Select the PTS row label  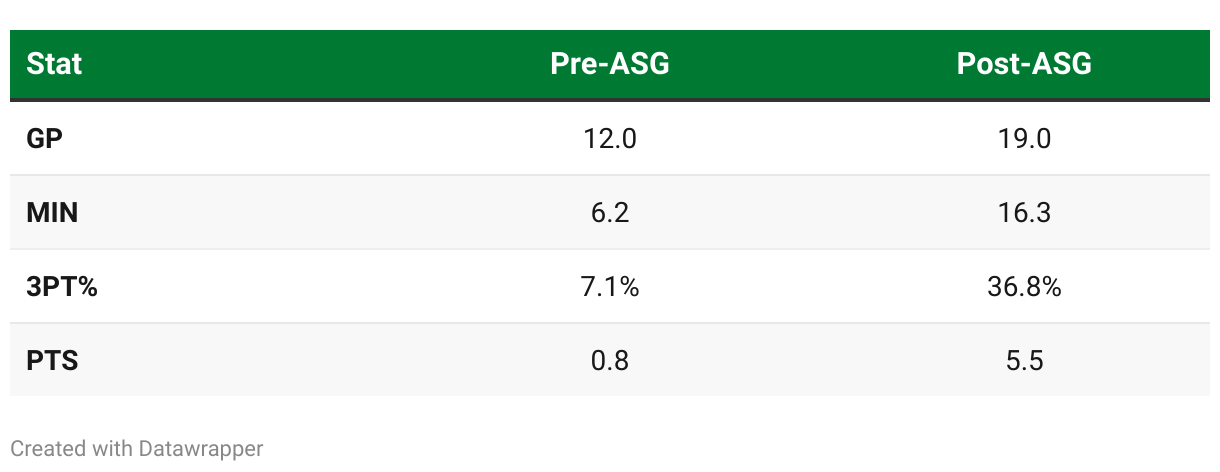pyautogui.click(x=52, y=360)
